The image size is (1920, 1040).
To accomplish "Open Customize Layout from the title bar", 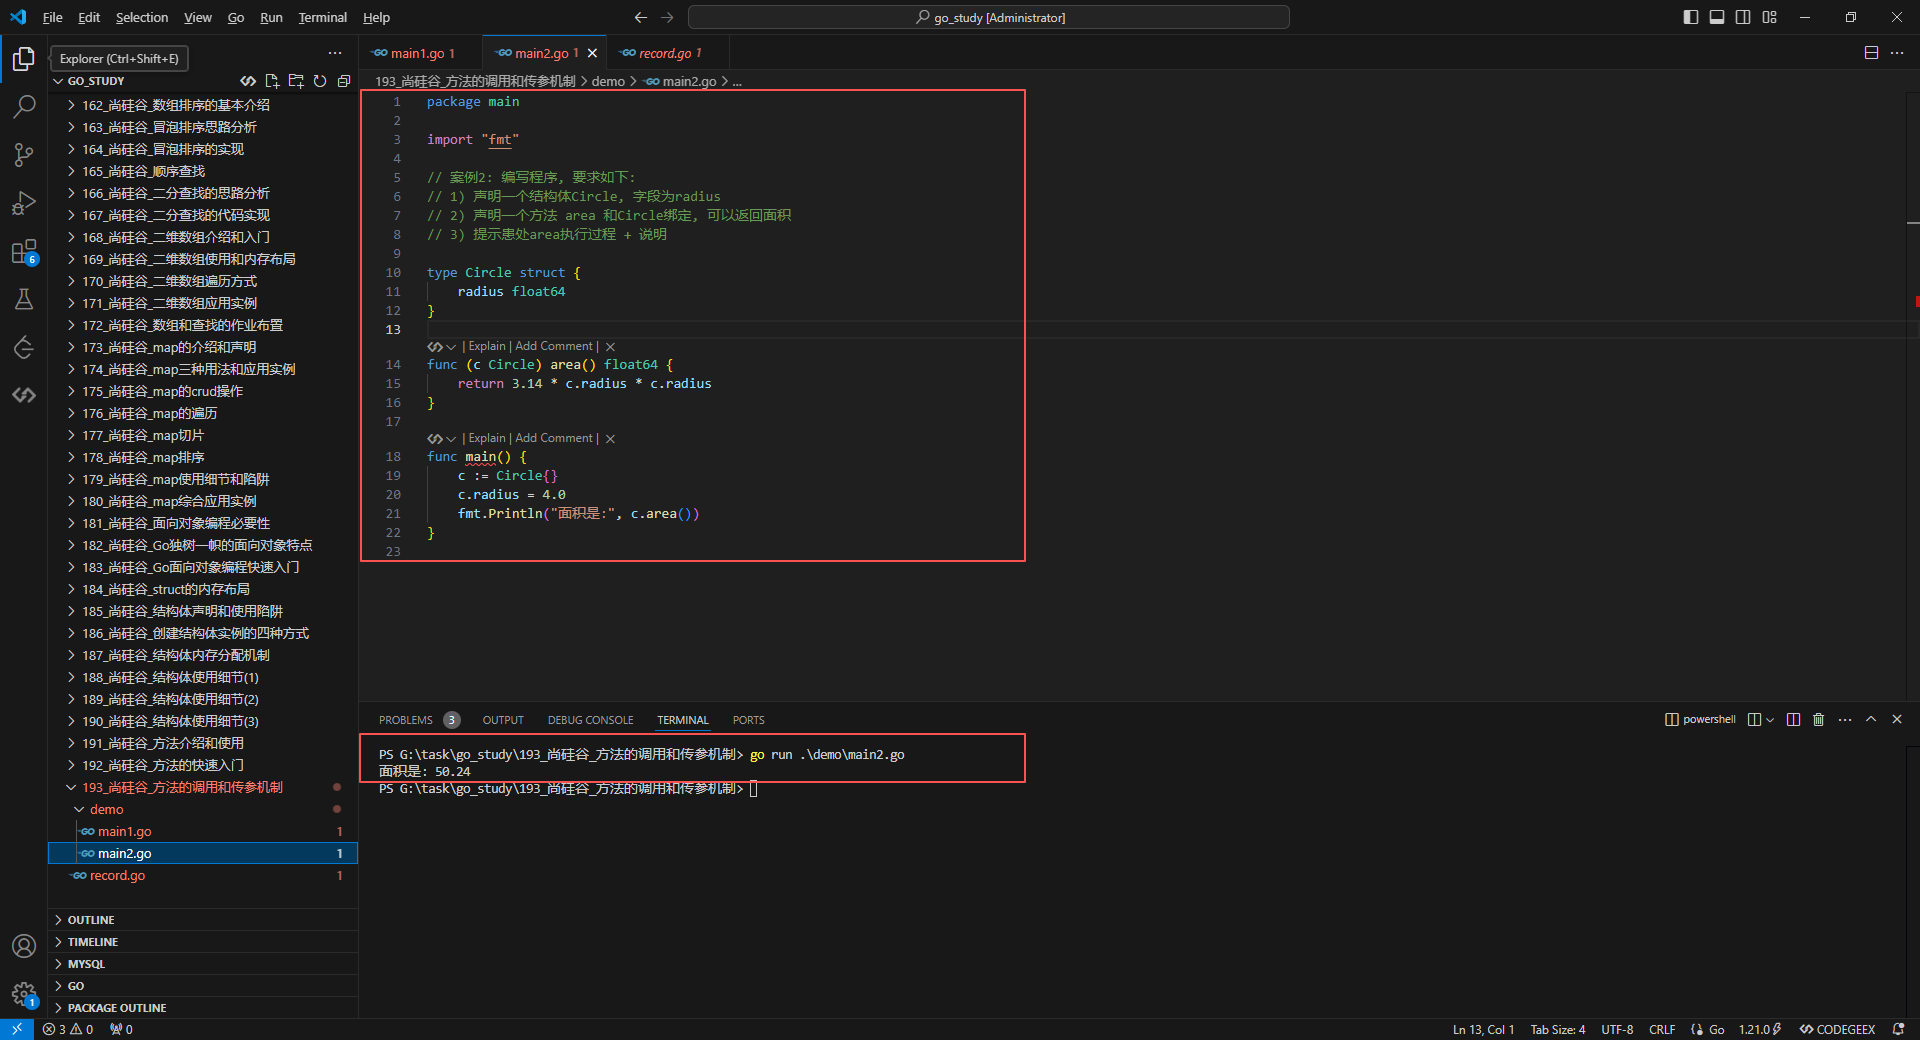I will click(x=1770, y=17).
